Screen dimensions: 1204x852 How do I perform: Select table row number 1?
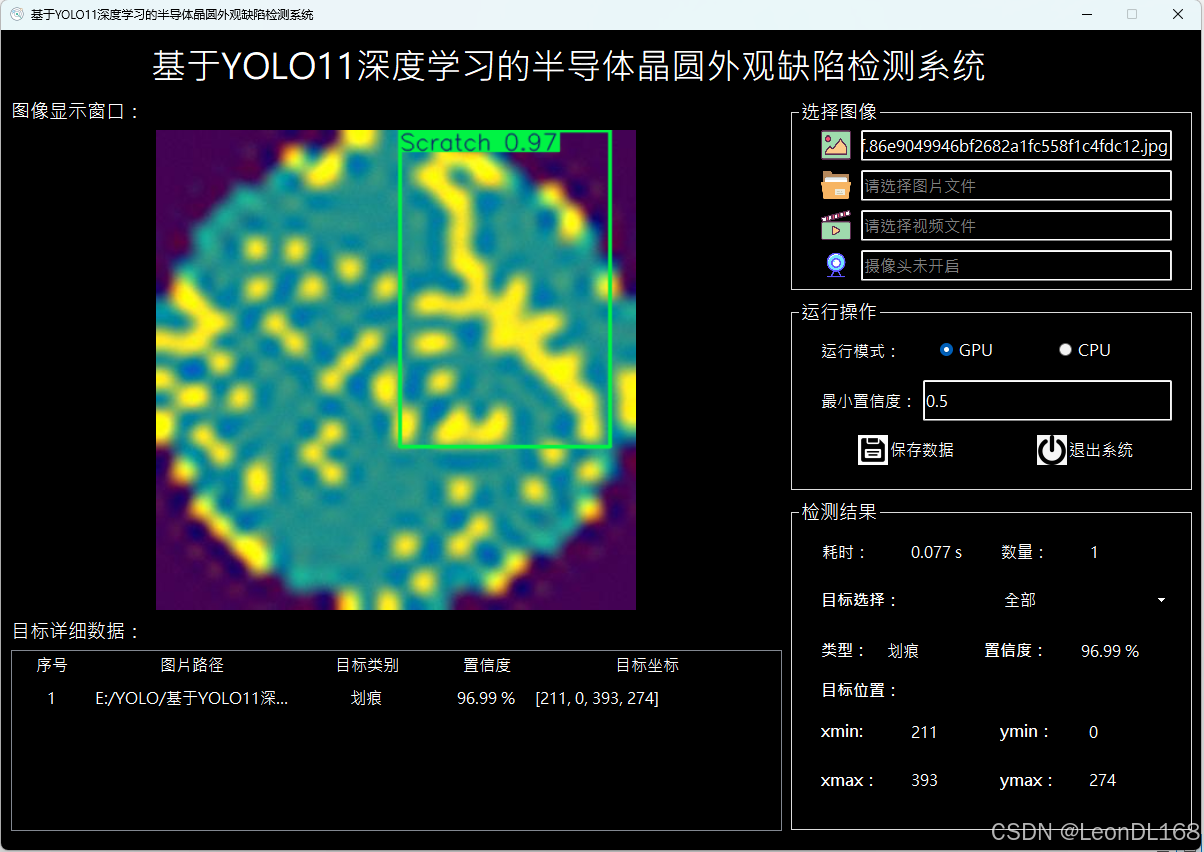(52, 699)
